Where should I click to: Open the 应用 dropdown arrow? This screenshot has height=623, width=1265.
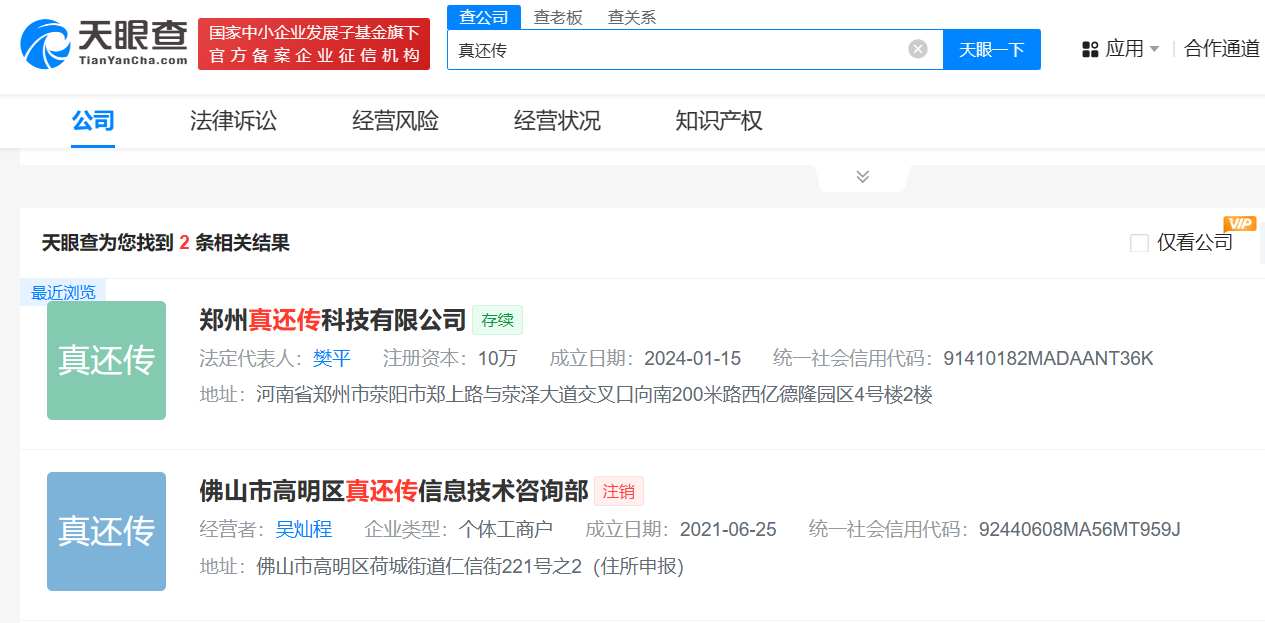point(1156,48)
